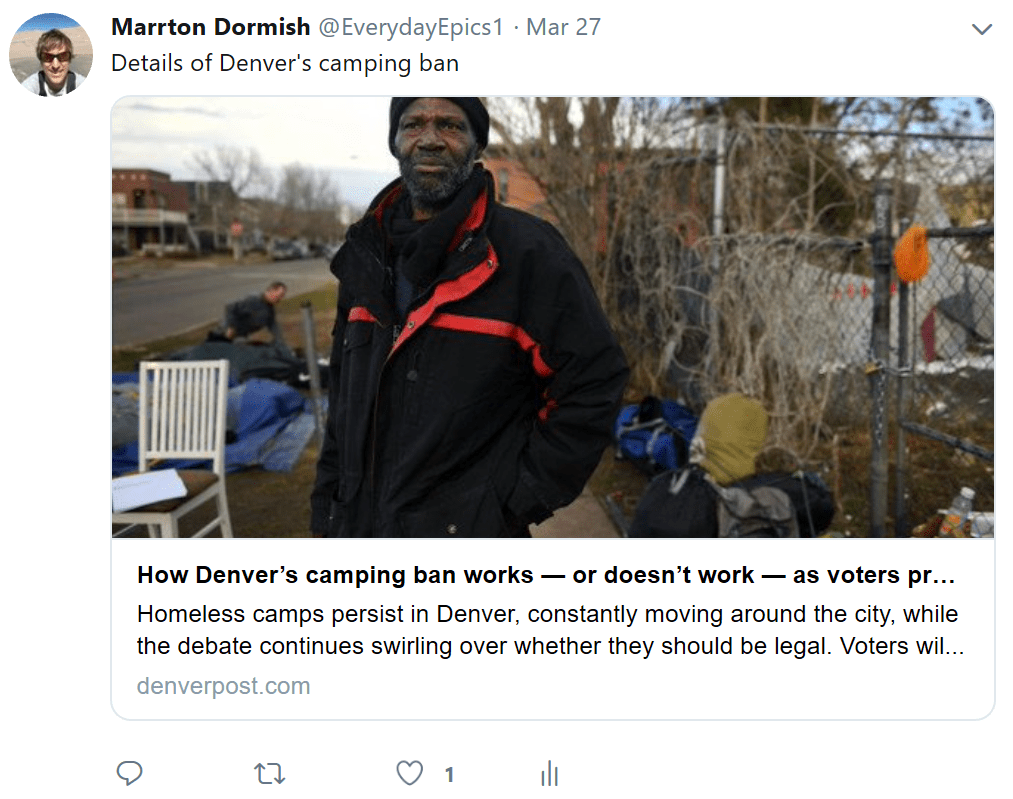
Task: Click the like count number 1
Action: click(450, 774)
